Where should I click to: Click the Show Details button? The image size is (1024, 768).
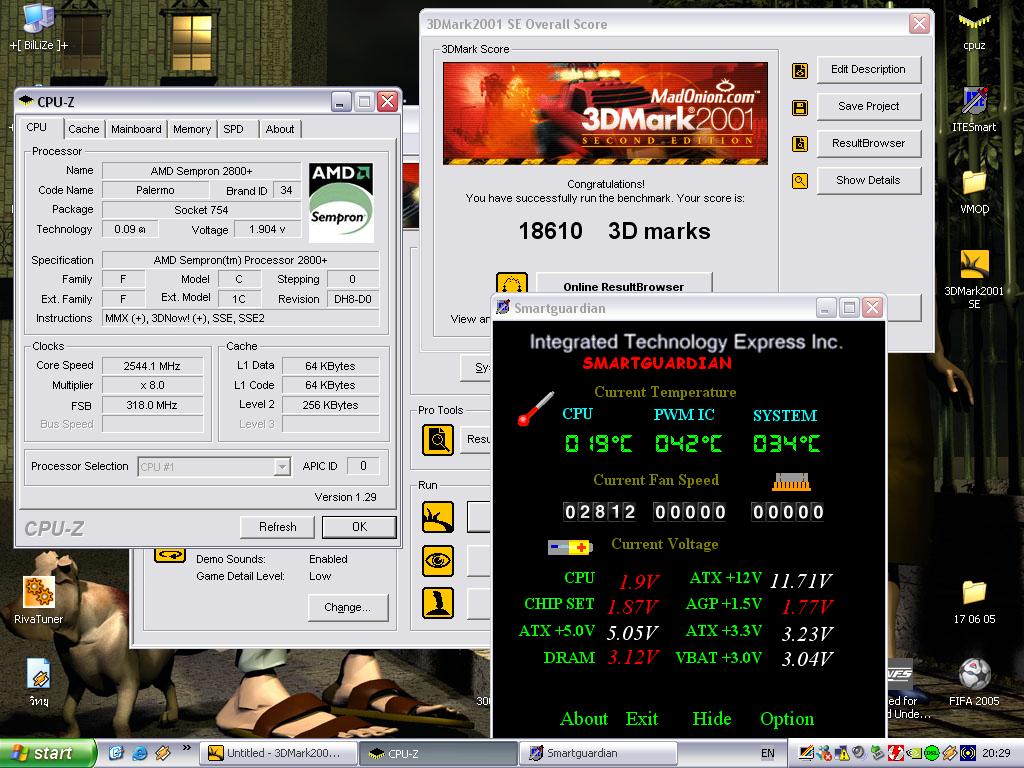(x=869, y=180)
